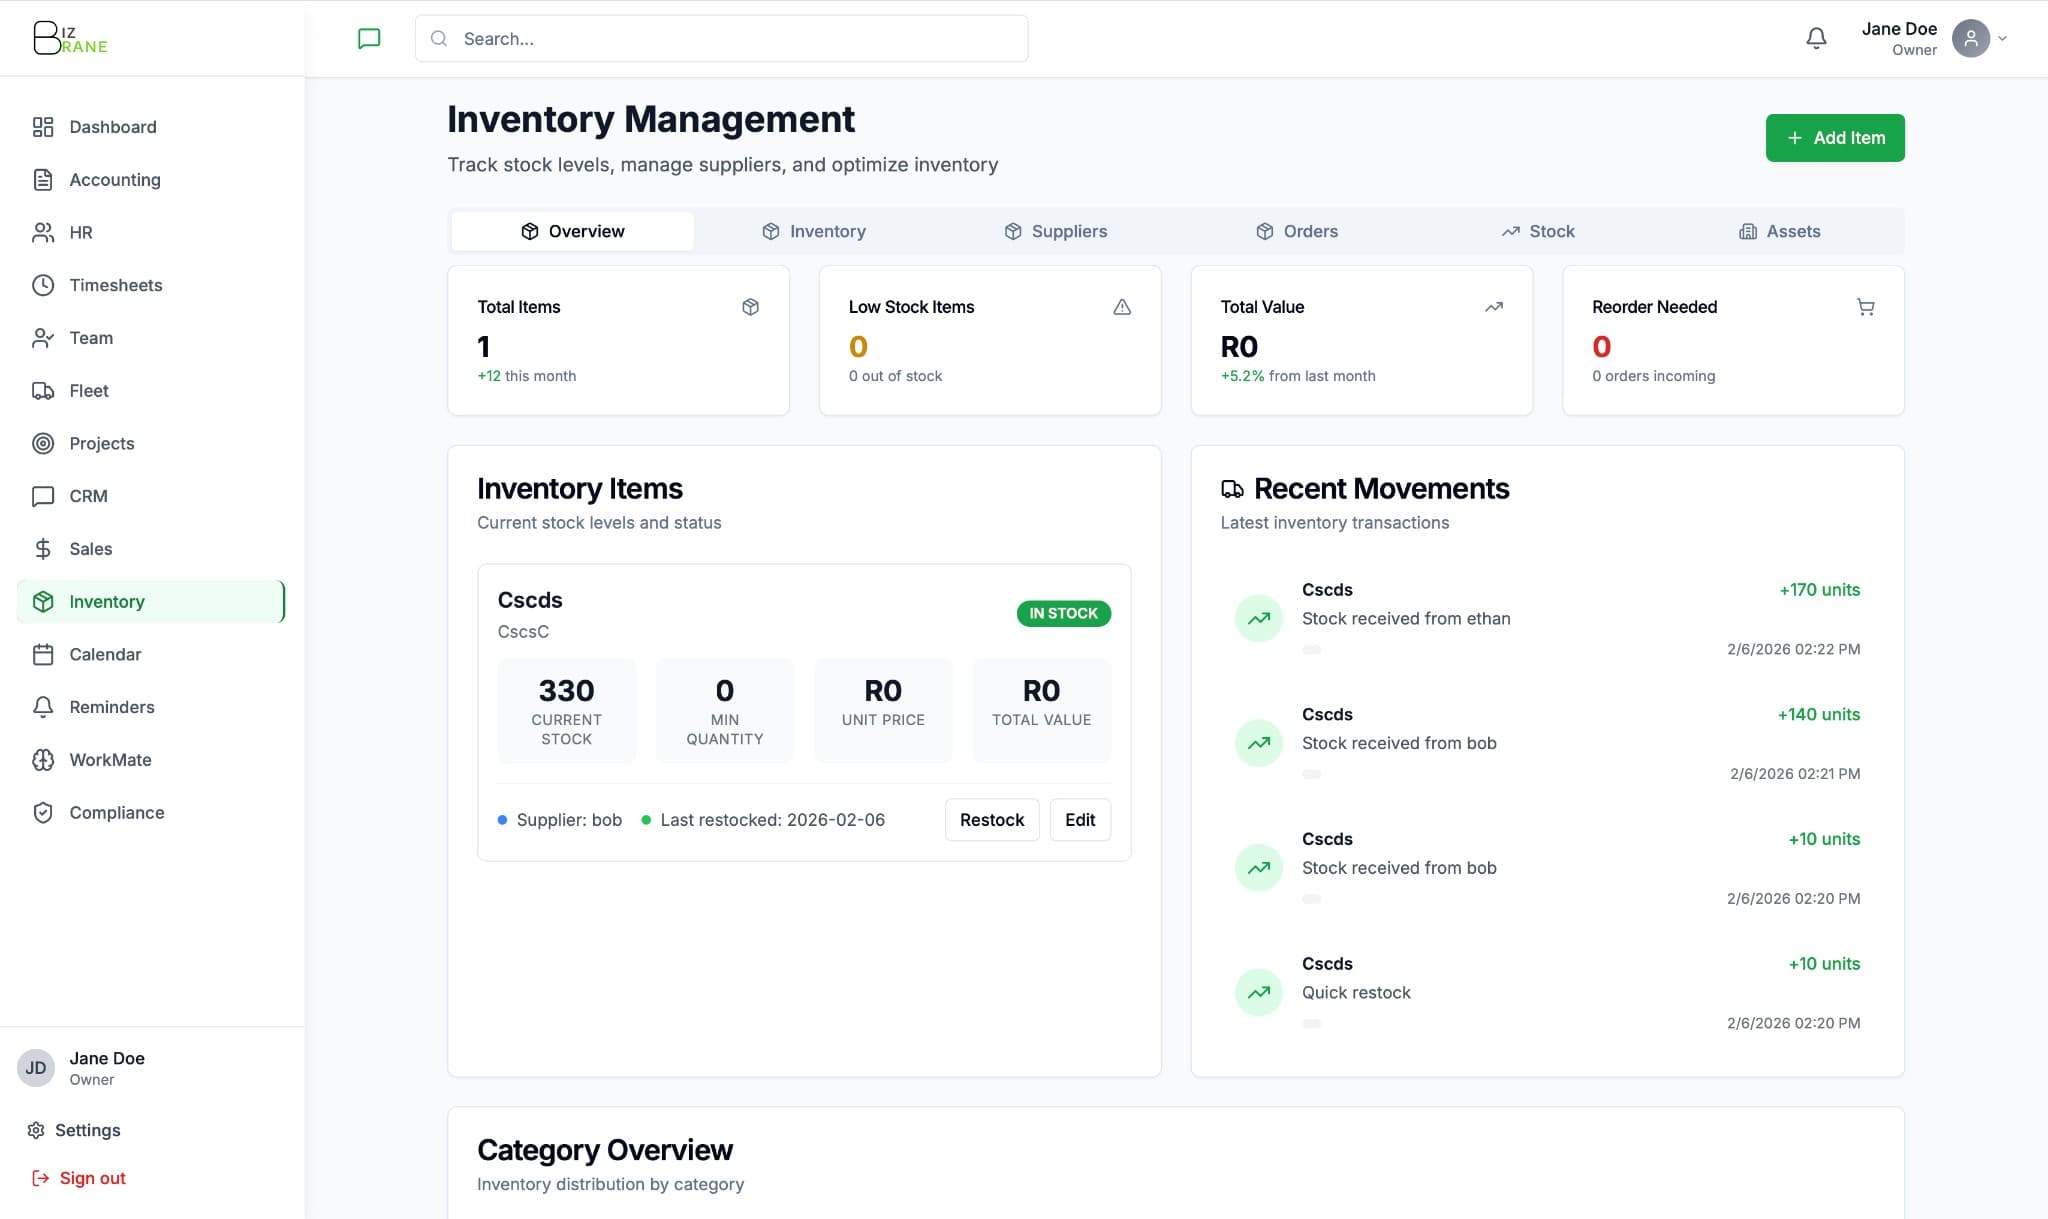Switch to the Suppliers tab
This screenshot has height=1219, width=2048.
[1055, 231]
